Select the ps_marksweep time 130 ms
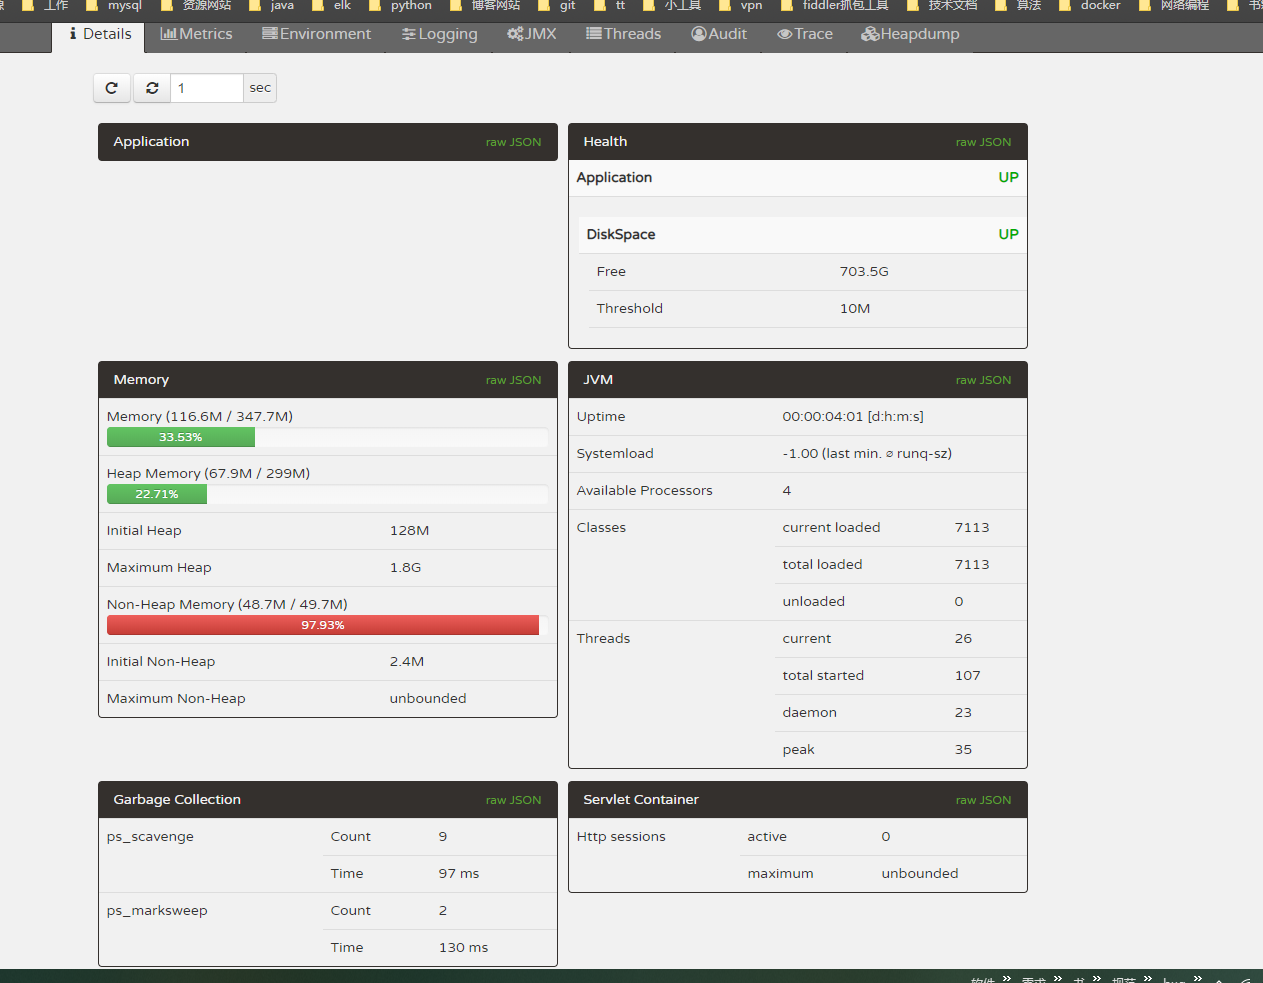This screenshot has height=983, width=1263. [x=464, y=948]
